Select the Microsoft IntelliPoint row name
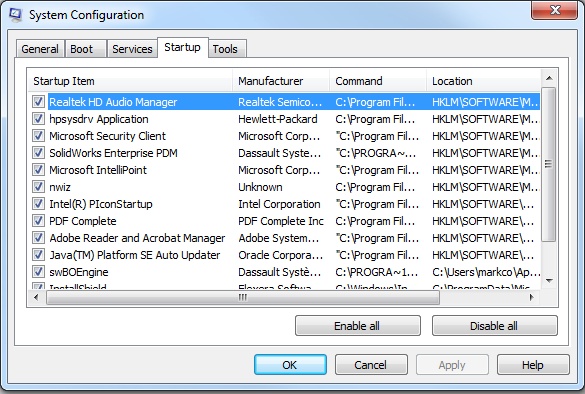 click(x=98, y=170)
